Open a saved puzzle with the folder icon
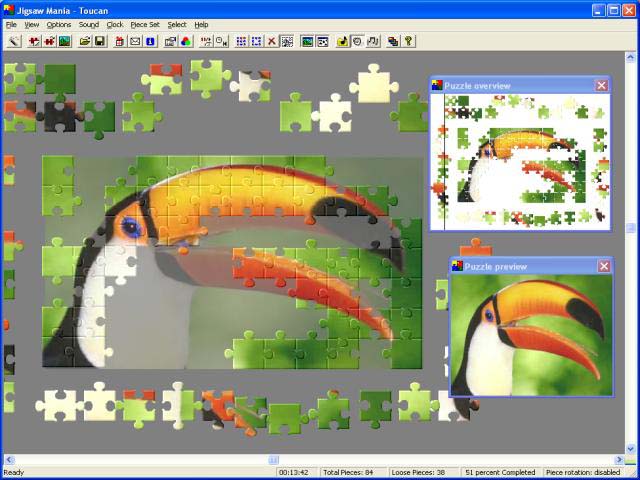 click(85, 41)
